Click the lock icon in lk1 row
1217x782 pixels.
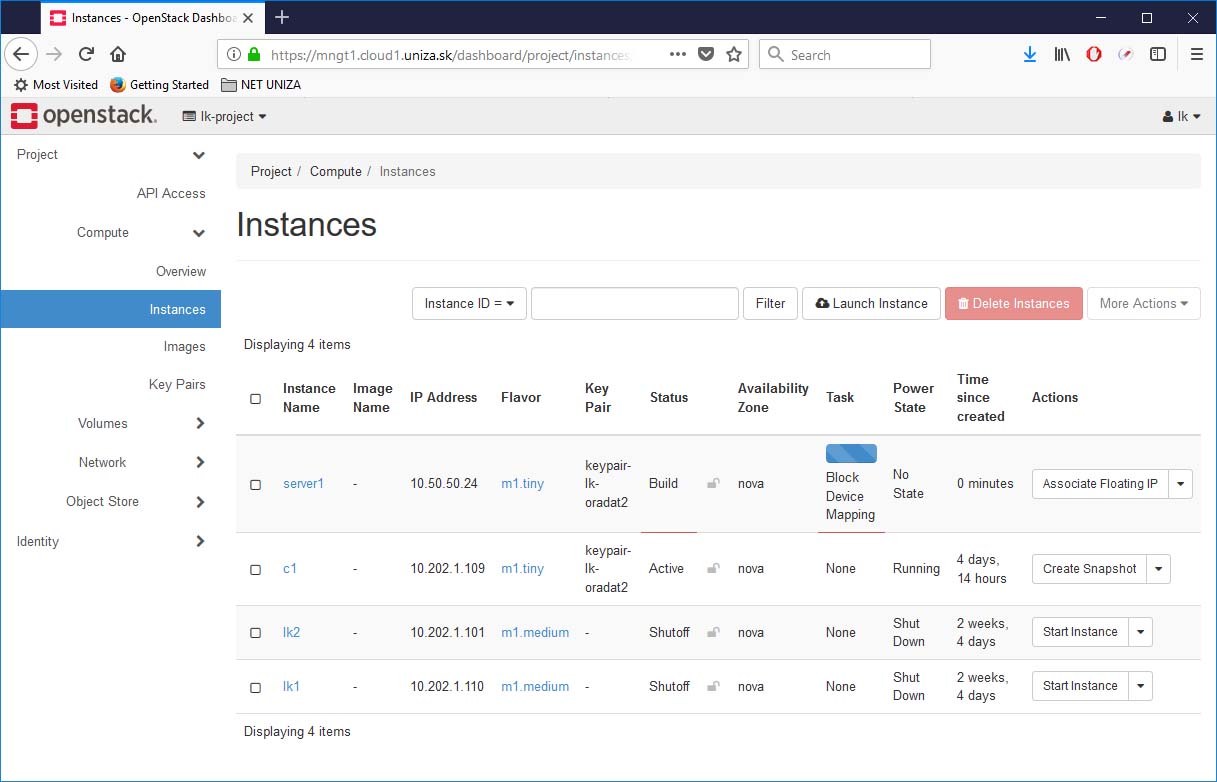(x=713, y=687)
